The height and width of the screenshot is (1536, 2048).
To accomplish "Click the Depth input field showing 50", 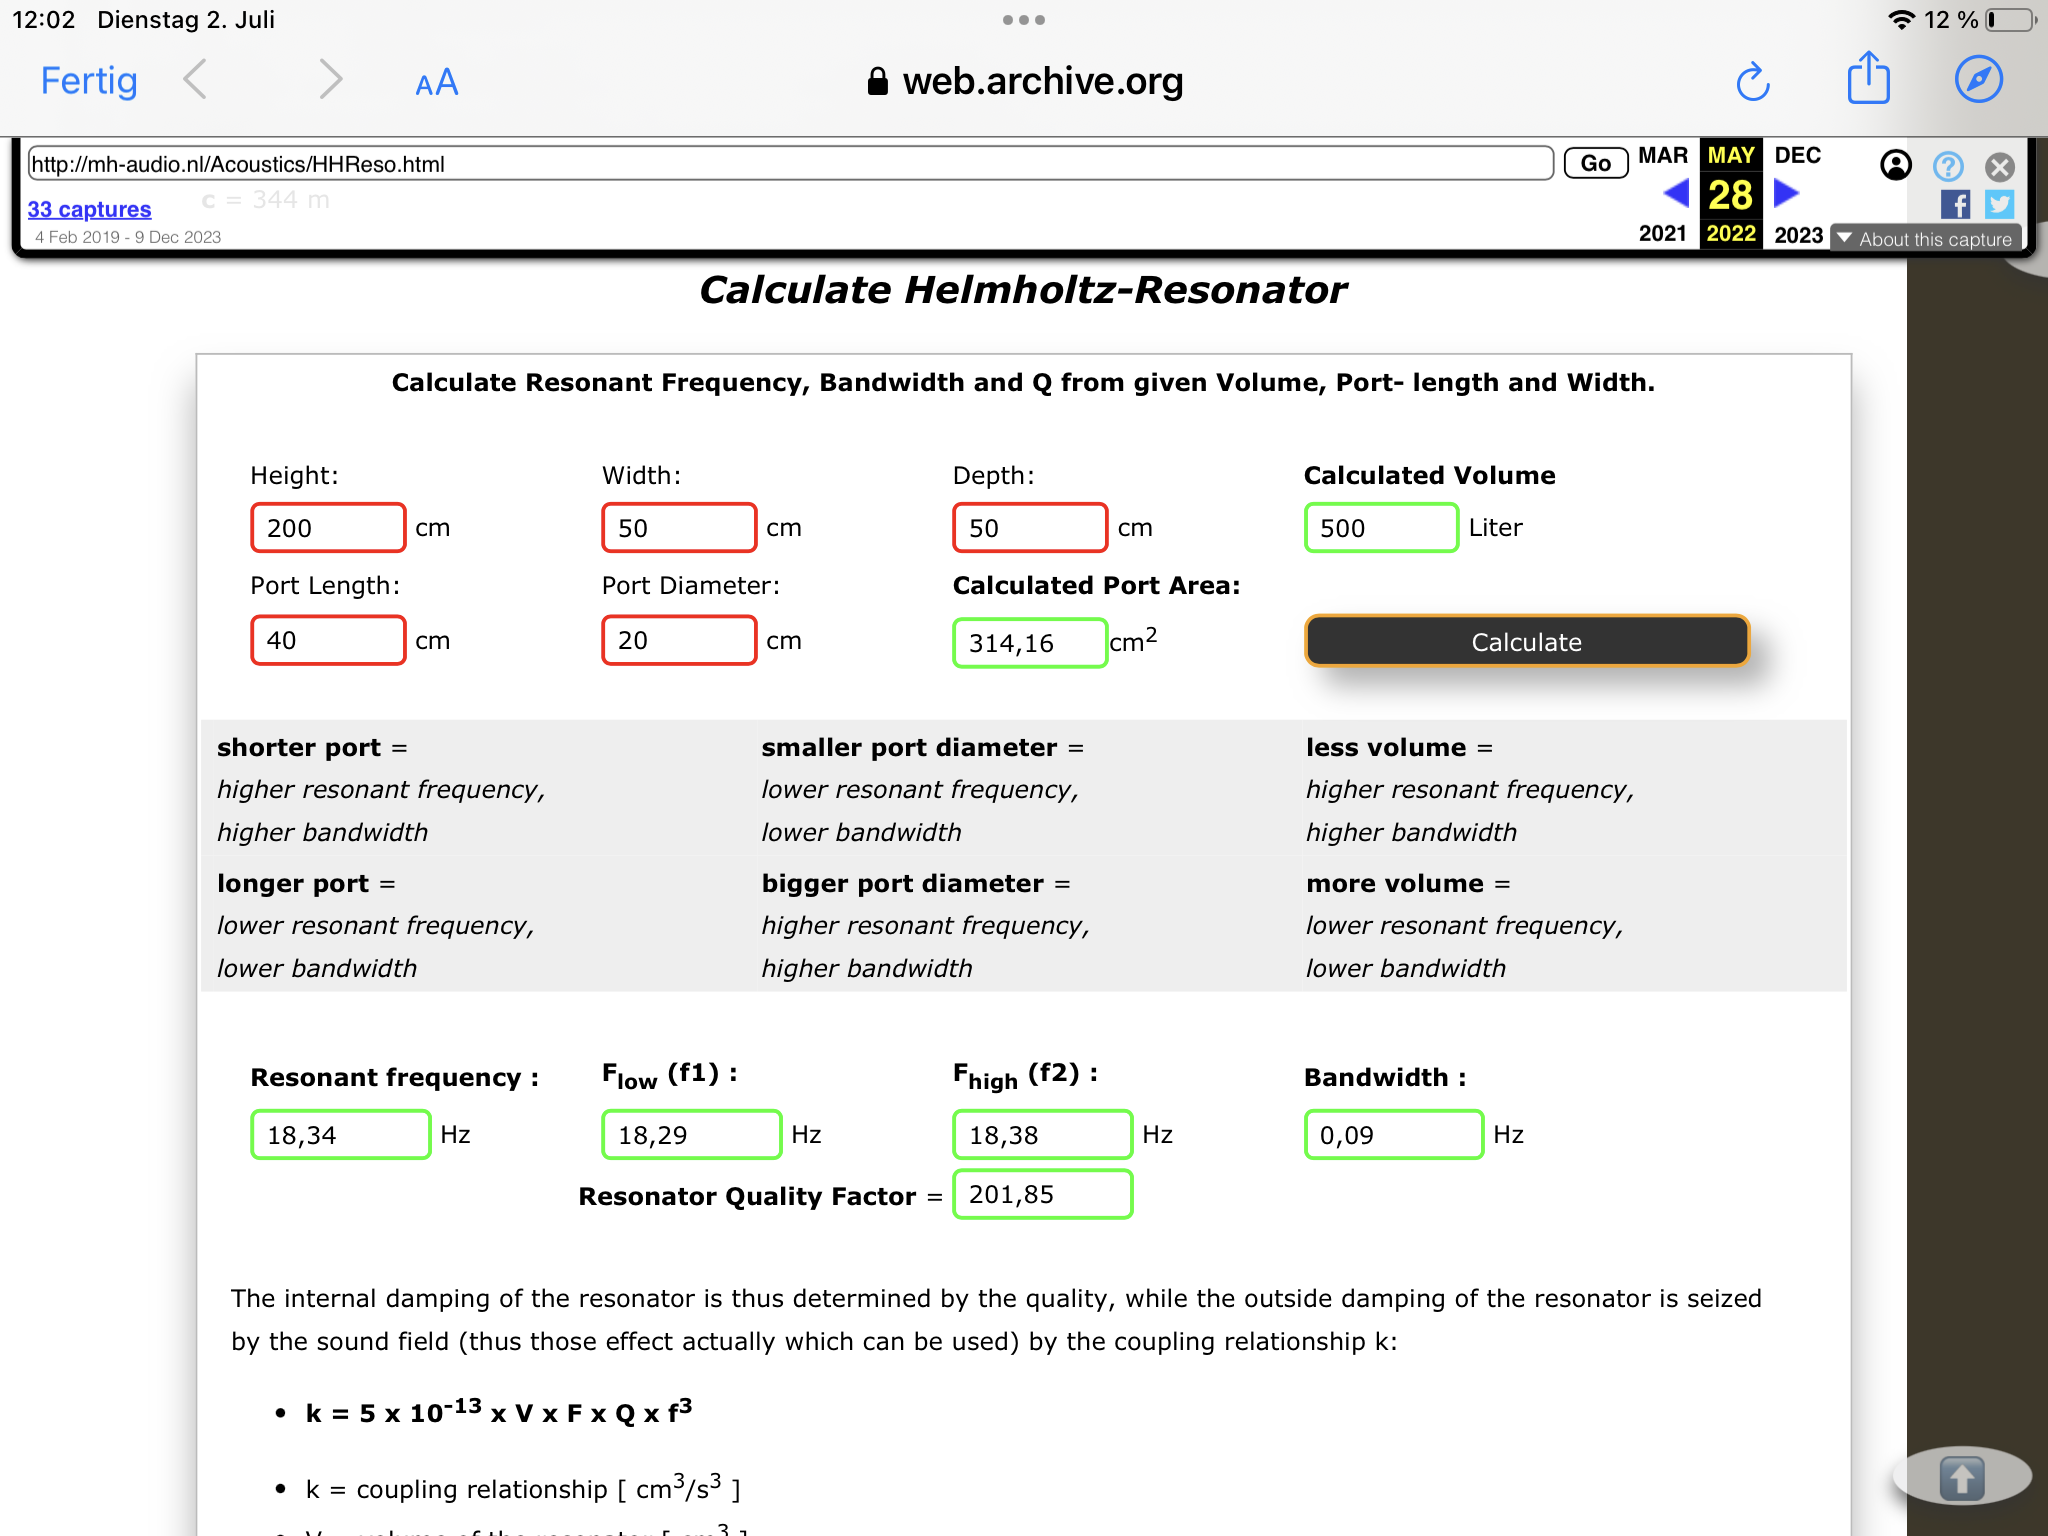I will click(1030, 527).
